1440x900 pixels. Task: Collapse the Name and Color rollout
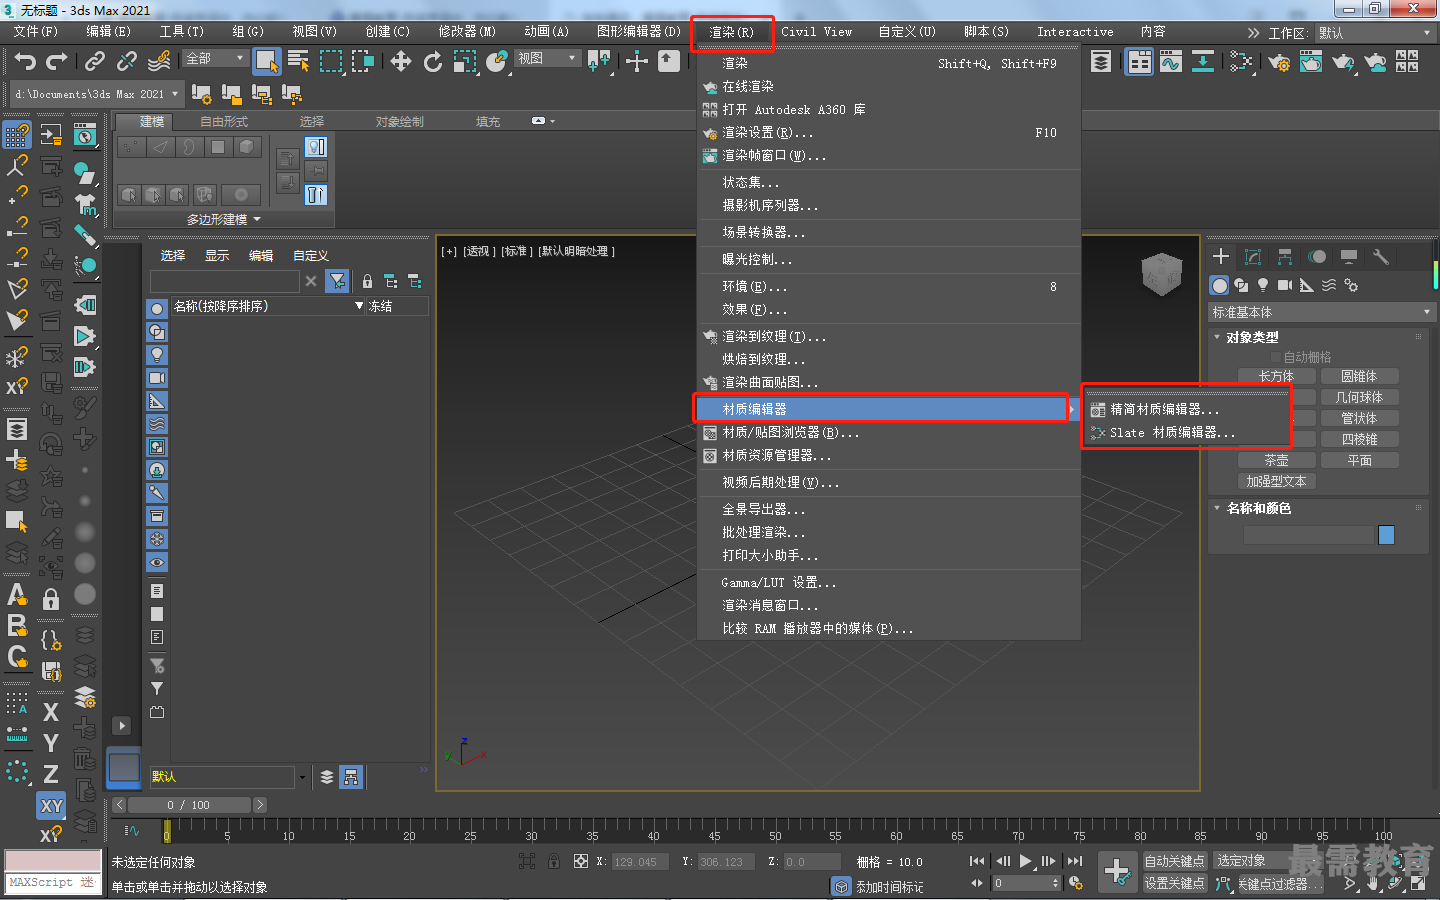[1217, 509]
